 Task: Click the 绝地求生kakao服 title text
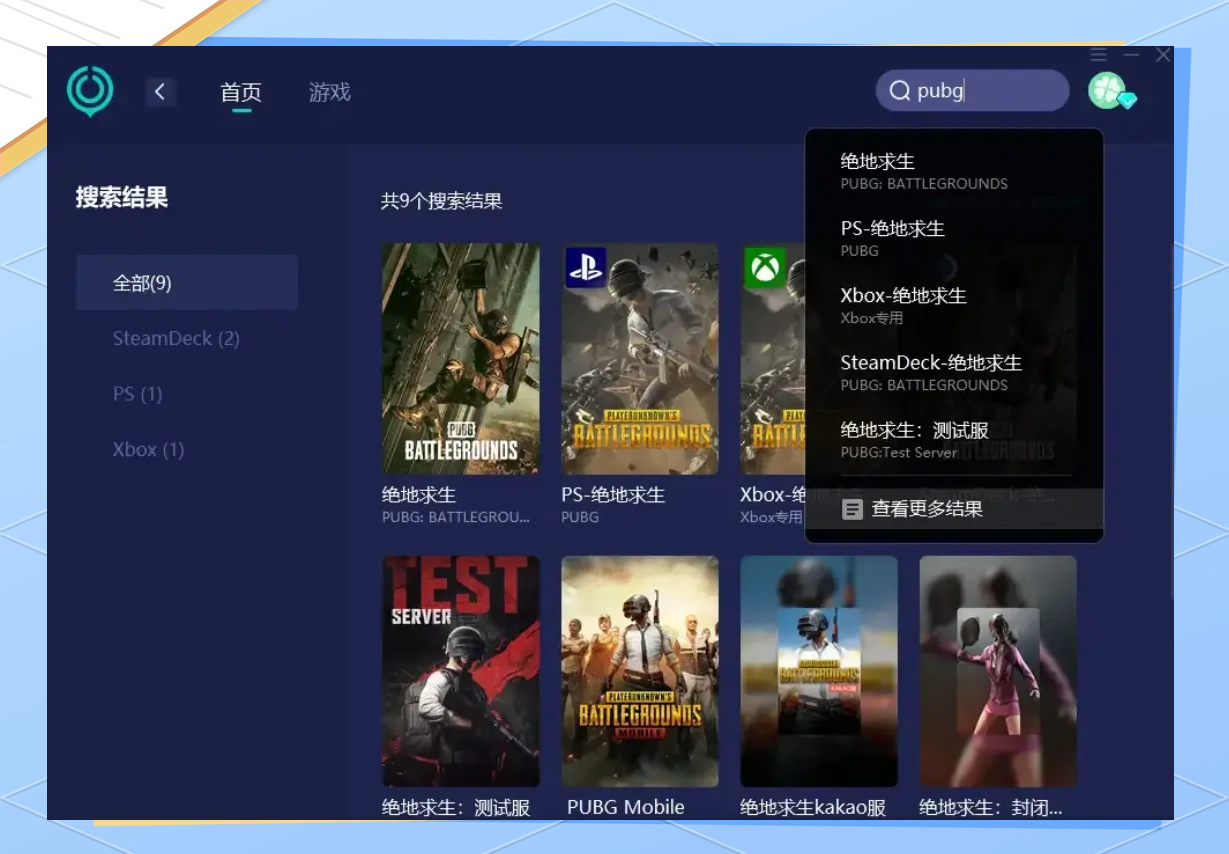pos(813,807)
